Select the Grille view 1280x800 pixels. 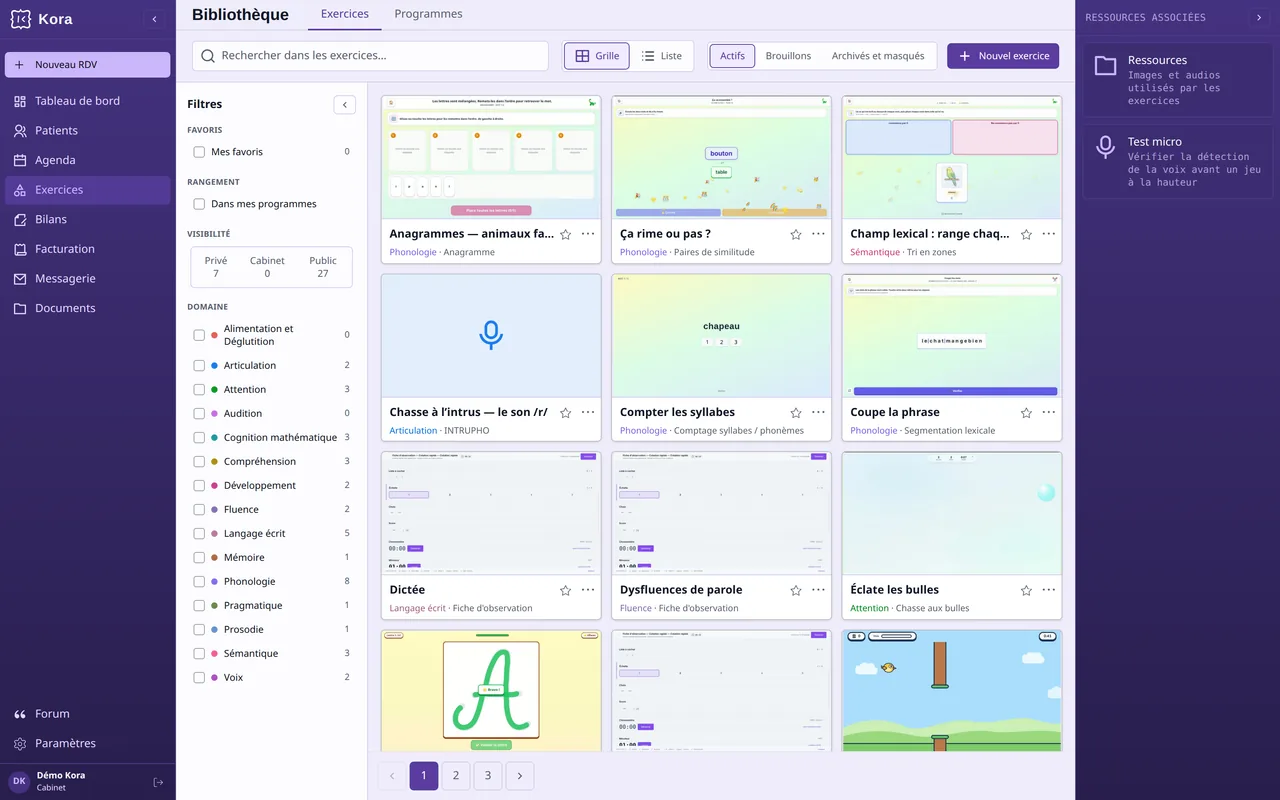coord(597,56)
